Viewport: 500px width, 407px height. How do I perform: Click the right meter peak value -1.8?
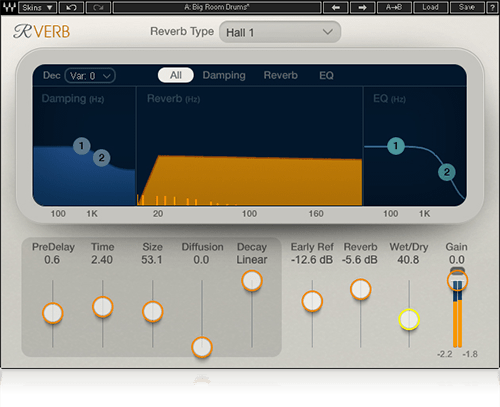470,354
